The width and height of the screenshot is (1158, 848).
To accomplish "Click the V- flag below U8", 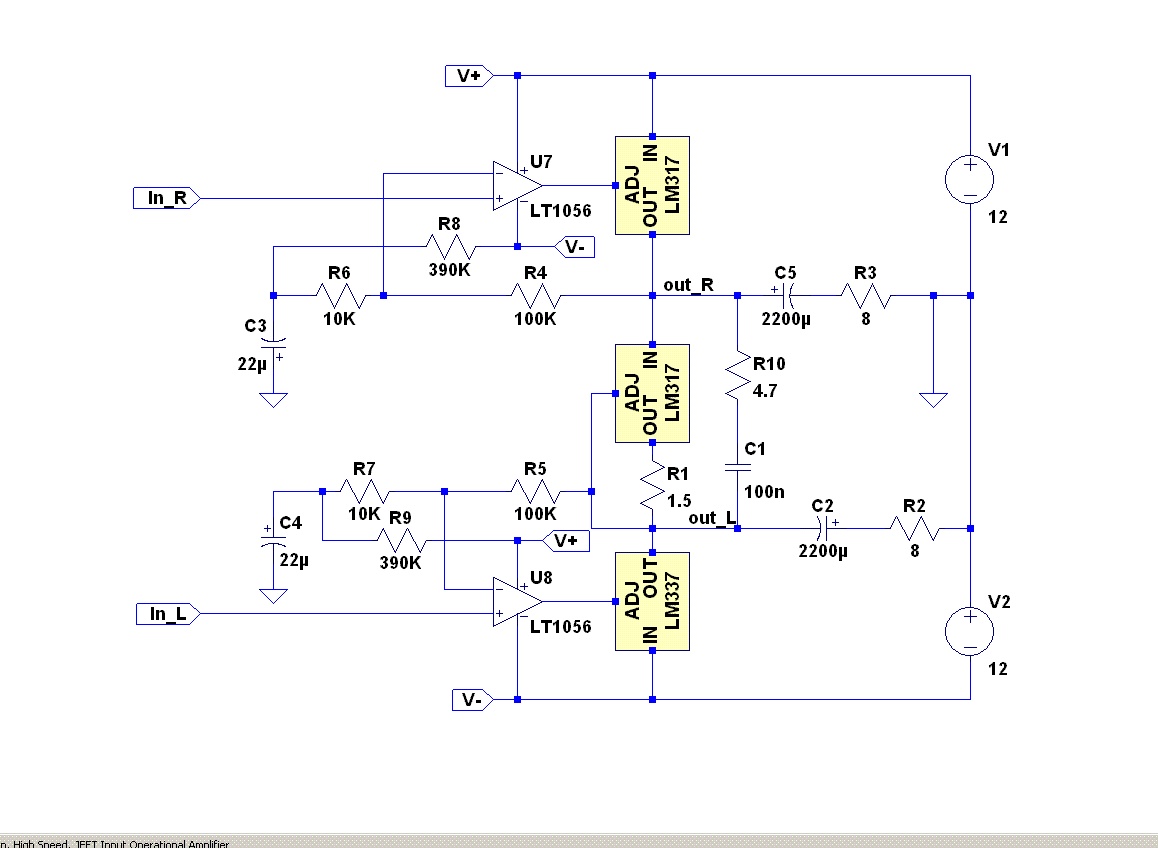I will [x=473, y=700].
